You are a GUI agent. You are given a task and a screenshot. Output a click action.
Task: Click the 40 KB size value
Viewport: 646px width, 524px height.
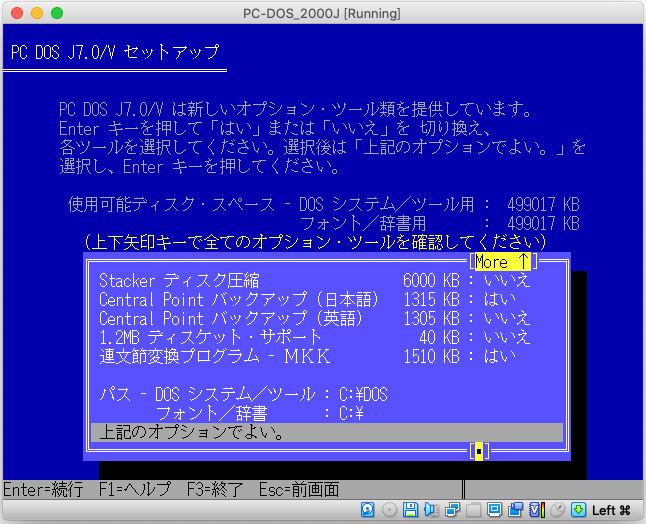439,337
